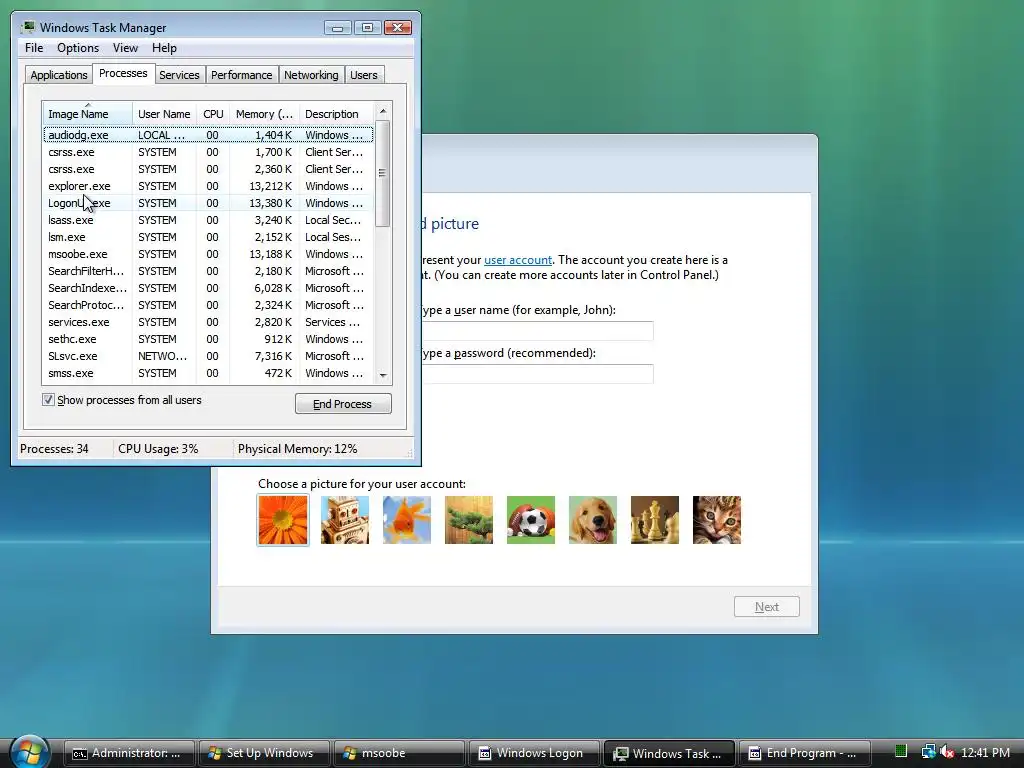Screen dimensions: 1024x768
Task: Click the process list scrollbar thumb
Action: coord(383,173)
